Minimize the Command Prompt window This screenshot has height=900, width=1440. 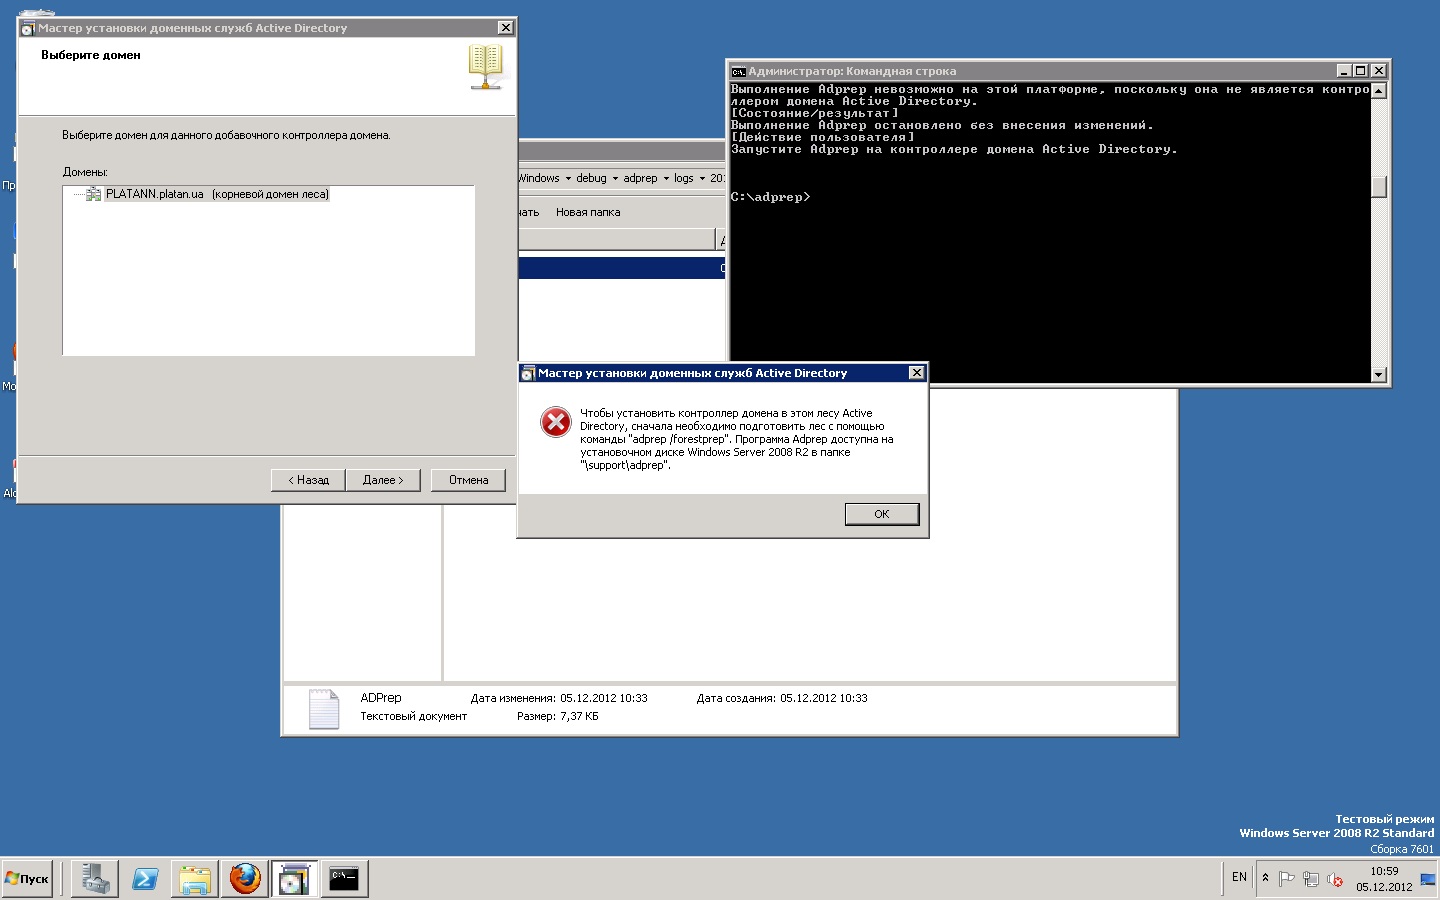(x=1344, y=71)
